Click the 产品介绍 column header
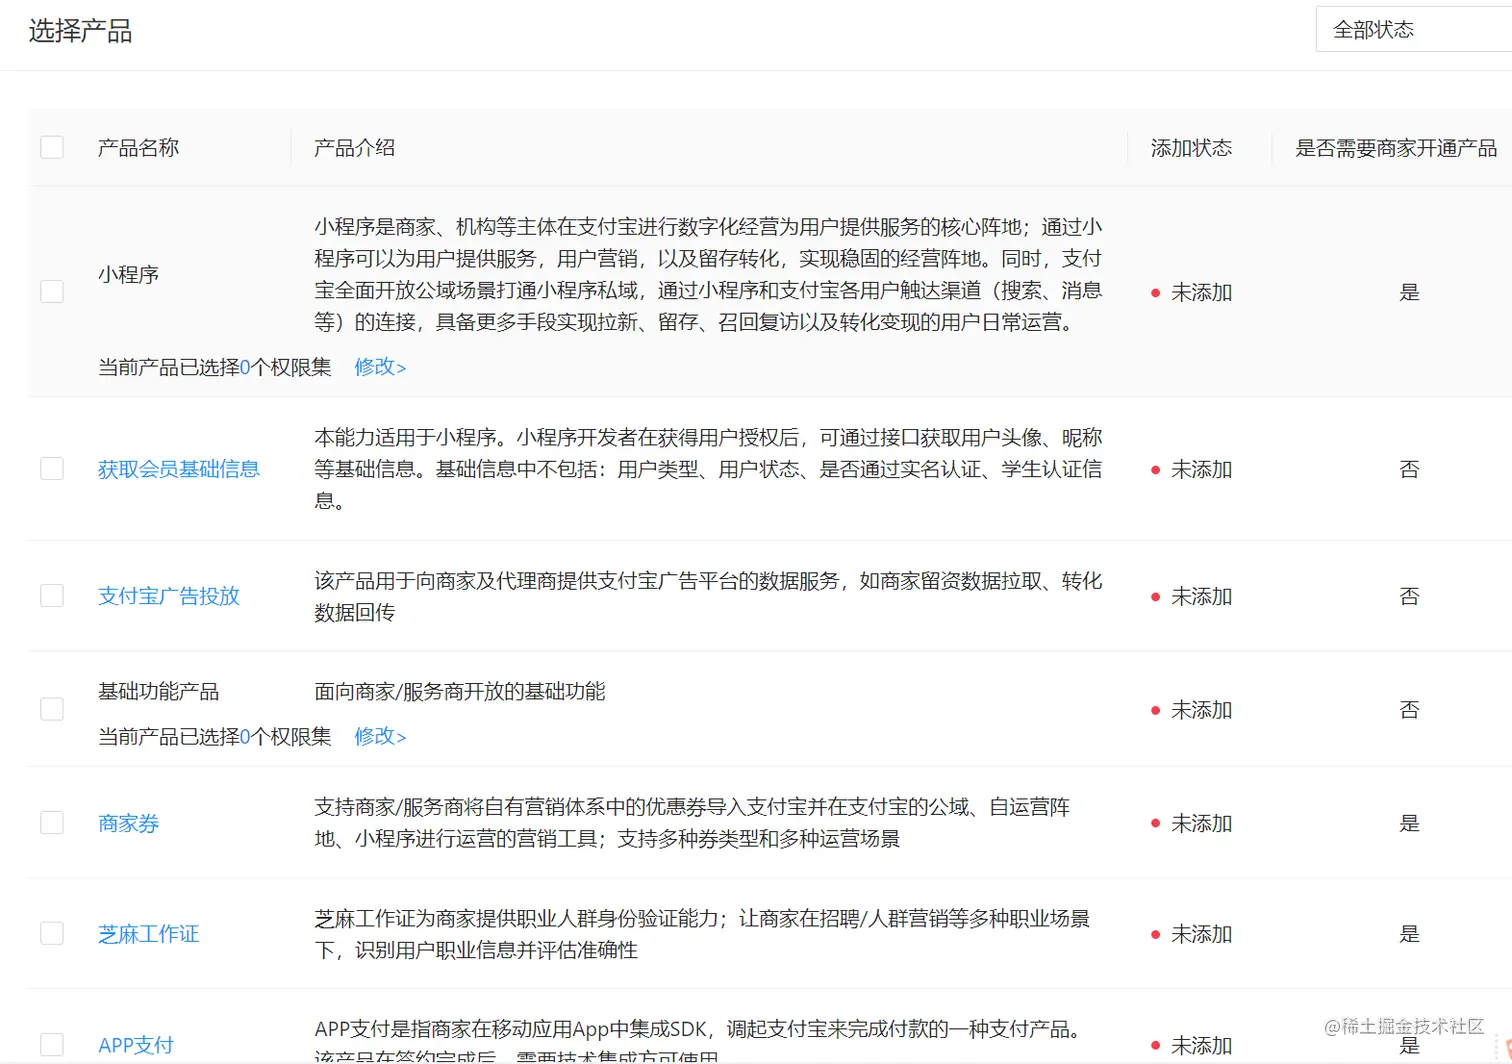 [x=355, y=148]
